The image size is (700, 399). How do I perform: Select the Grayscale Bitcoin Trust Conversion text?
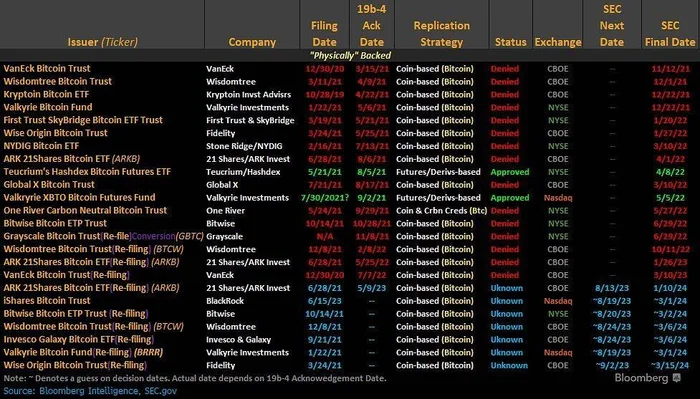pyautogui.click(x=153, y=237)
